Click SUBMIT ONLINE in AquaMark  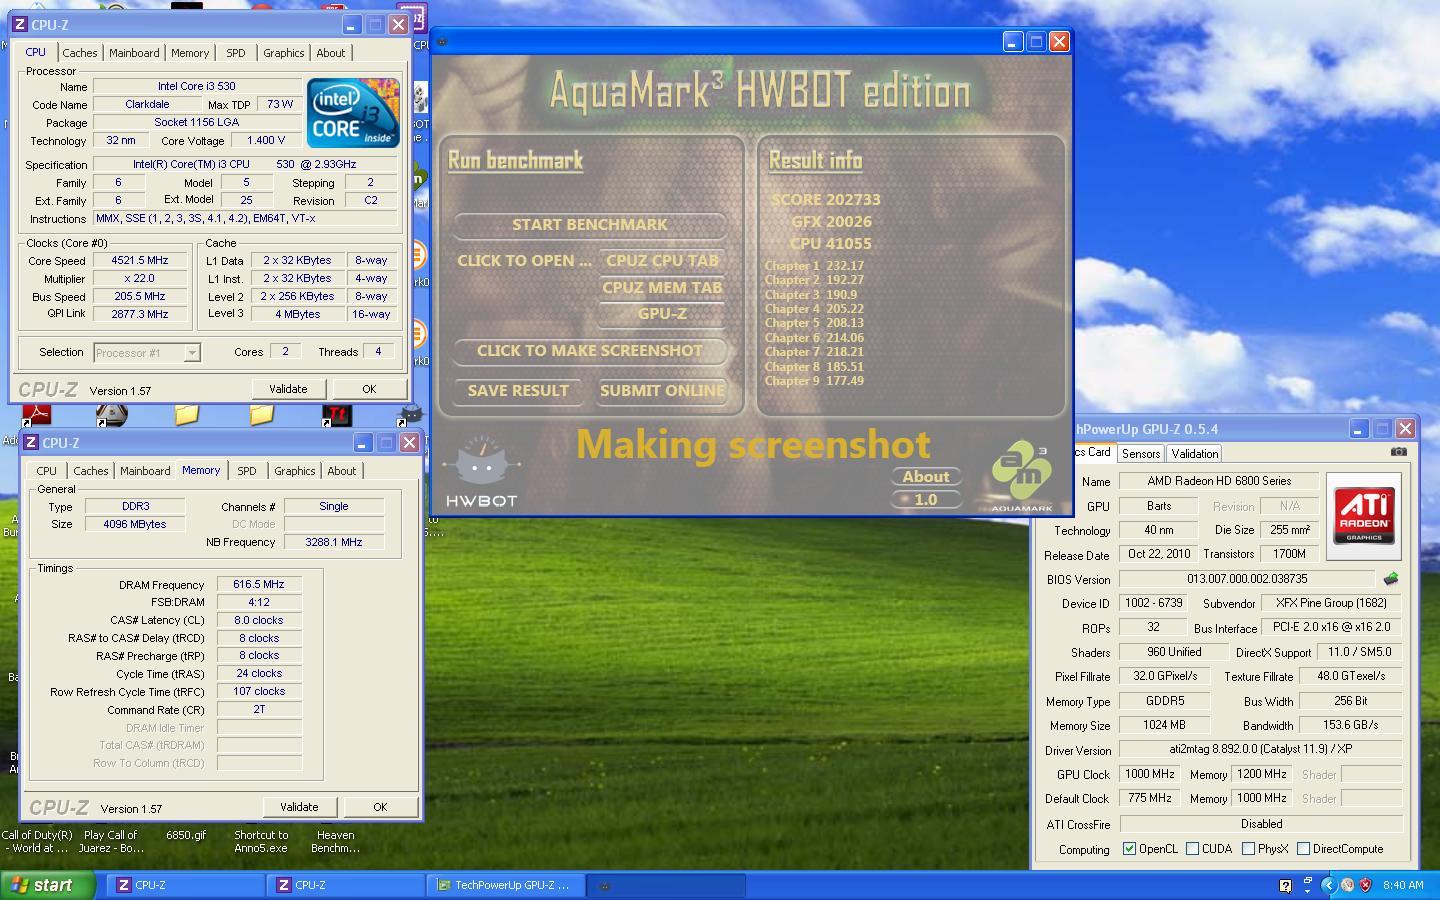(662, 391)
